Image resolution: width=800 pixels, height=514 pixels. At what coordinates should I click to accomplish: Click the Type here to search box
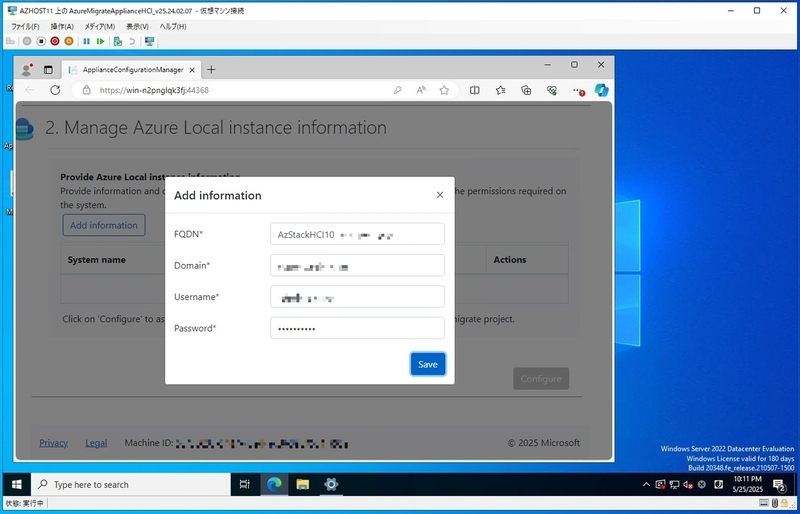131,484
